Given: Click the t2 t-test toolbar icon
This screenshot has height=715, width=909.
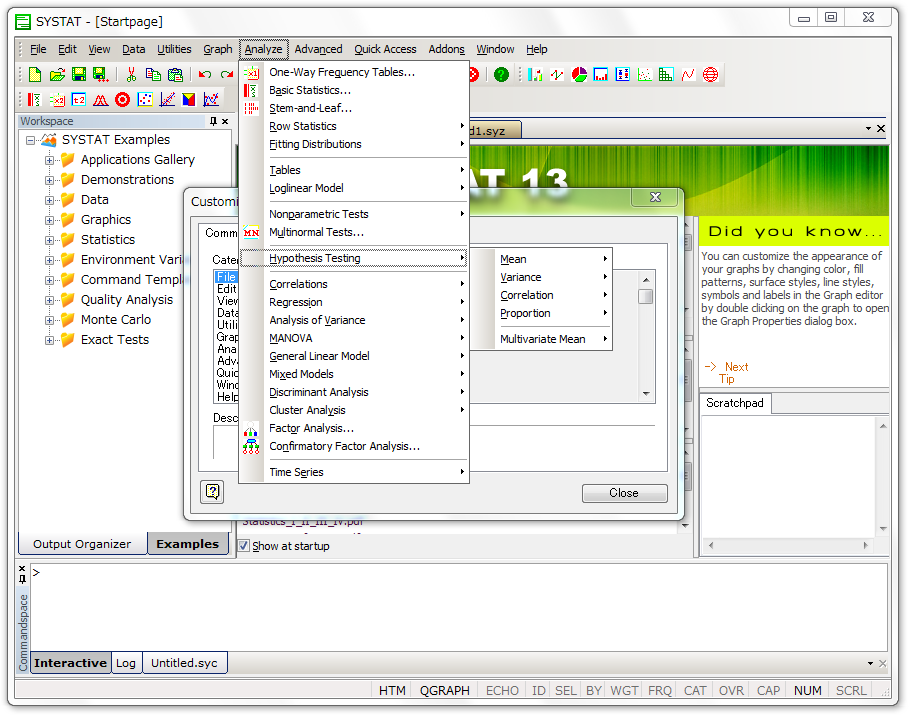Looking at the screenshot, I should pos(79,100).
